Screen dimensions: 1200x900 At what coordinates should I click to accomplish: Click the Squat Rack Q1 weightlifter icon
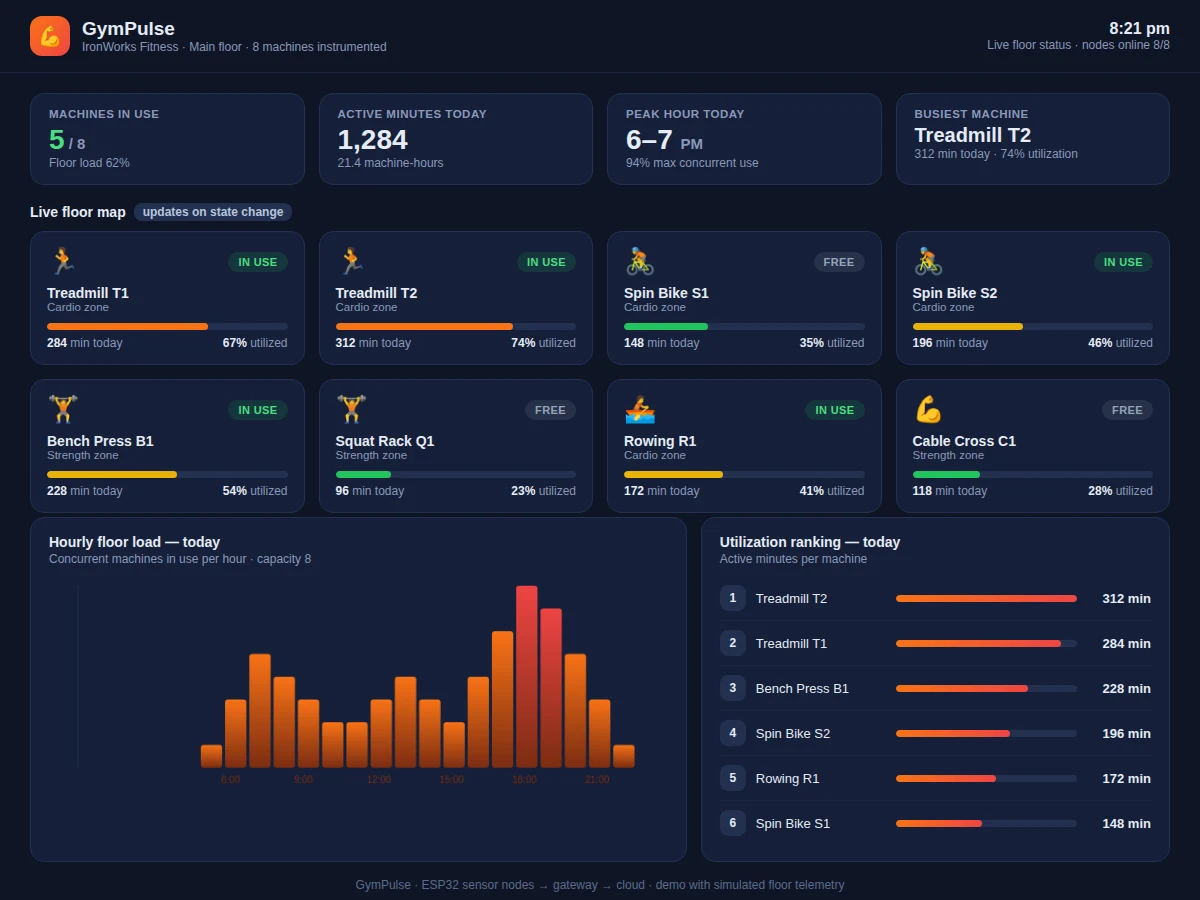[351, 410]
